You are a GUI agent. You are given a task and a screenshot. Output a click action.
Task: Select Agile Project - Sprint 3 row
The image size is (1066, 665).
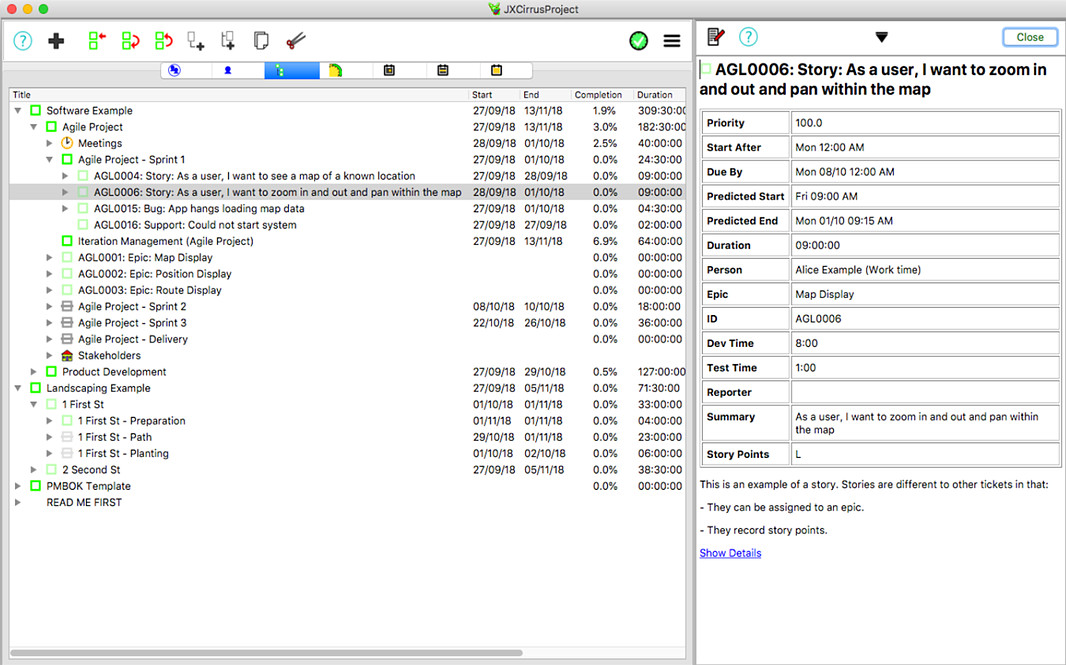[x=347, y=322]
